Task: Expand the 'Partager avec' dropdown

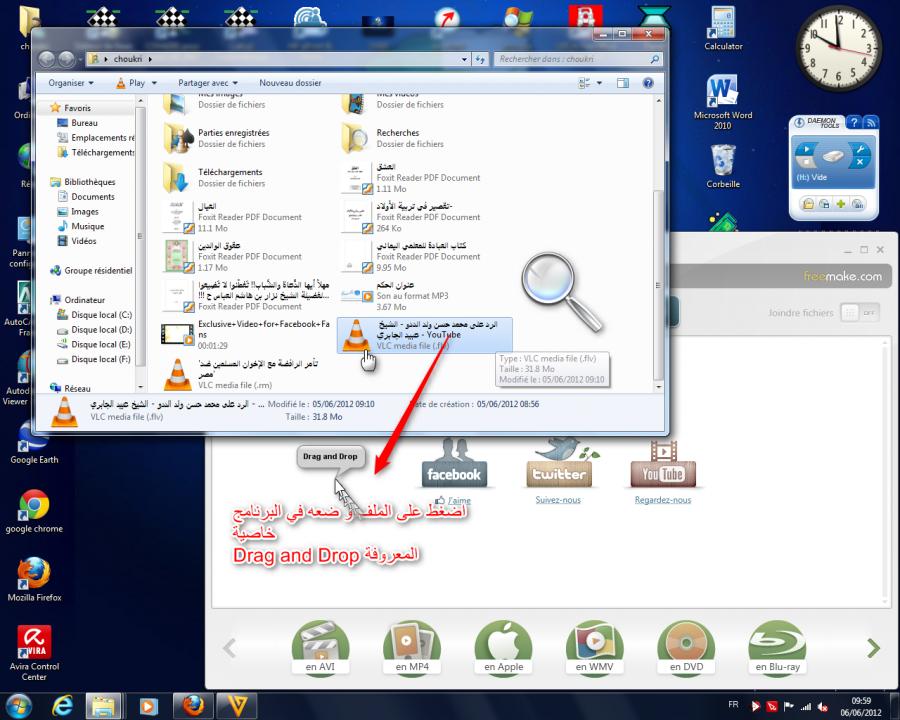Action: click(208, 83)
